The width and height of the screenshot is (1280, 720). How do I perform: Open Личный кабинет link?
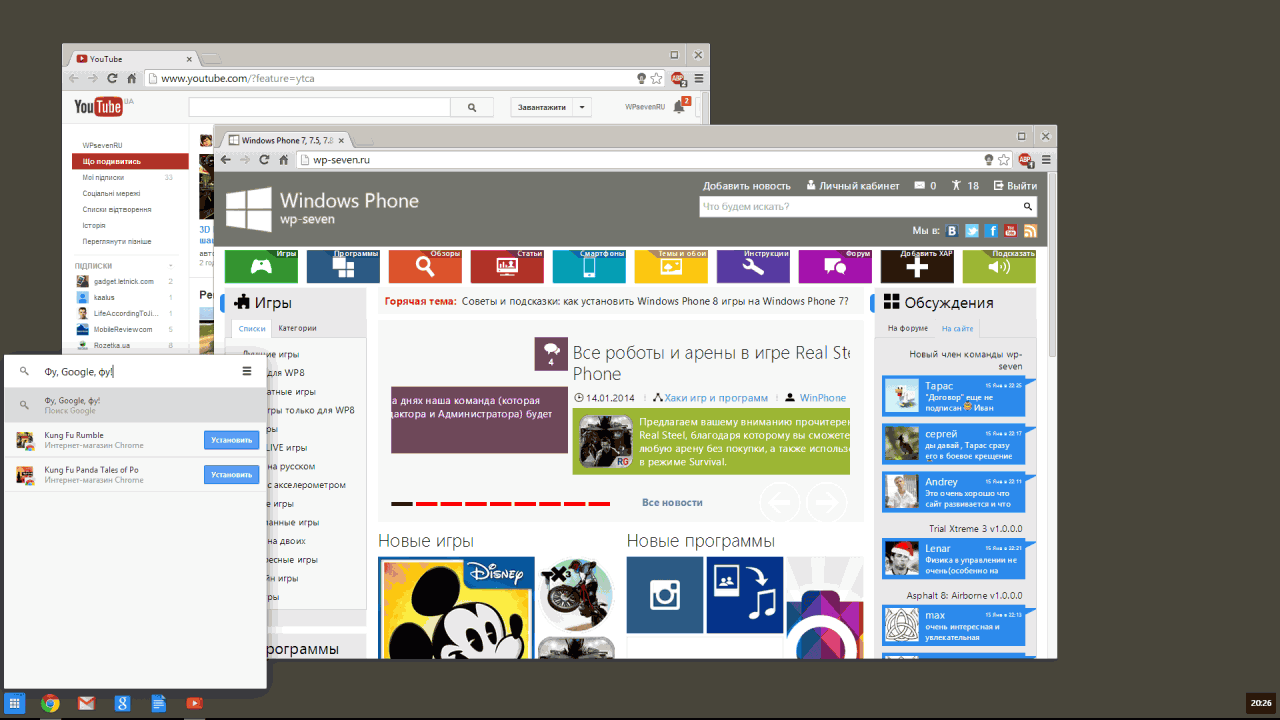[x=852, y=186]
